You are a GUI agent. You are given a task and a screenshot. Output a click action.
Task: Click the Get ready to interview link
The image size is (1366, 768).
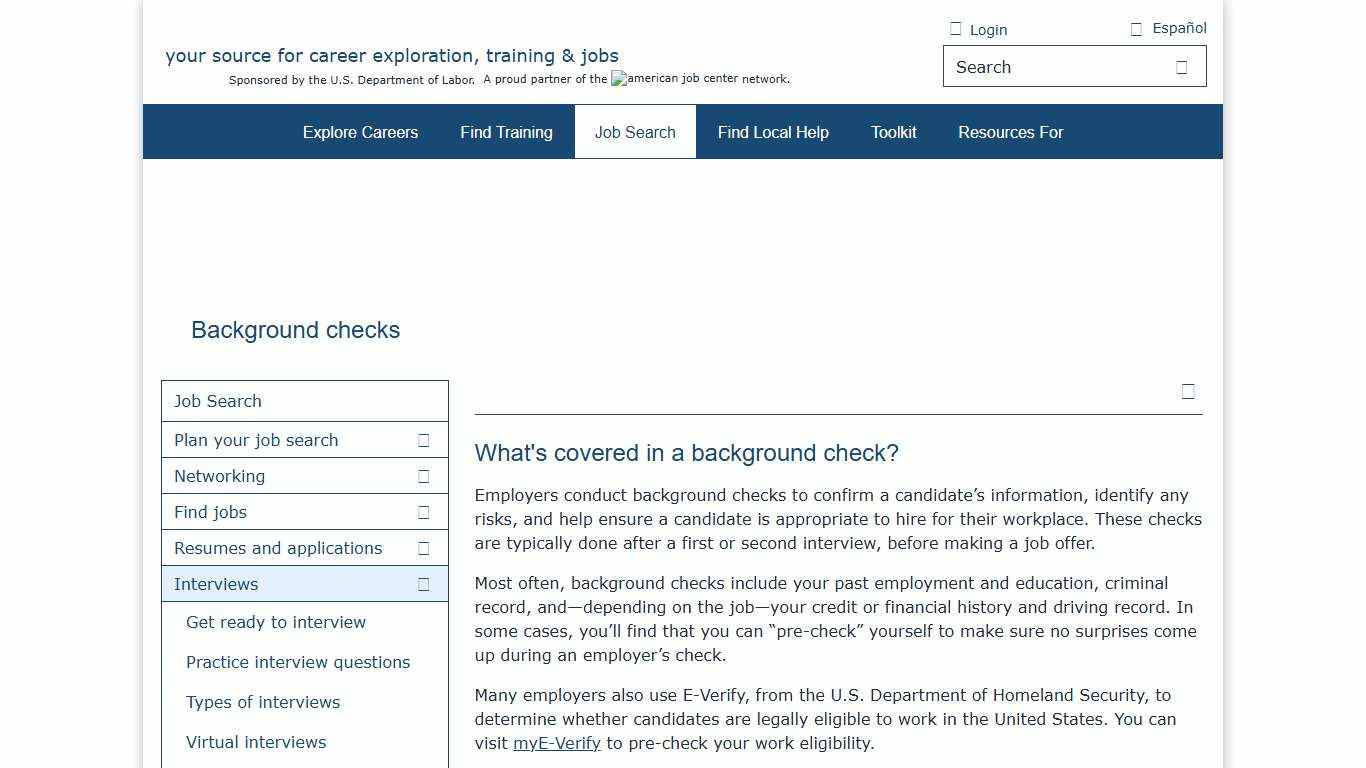tap(276, 622)
